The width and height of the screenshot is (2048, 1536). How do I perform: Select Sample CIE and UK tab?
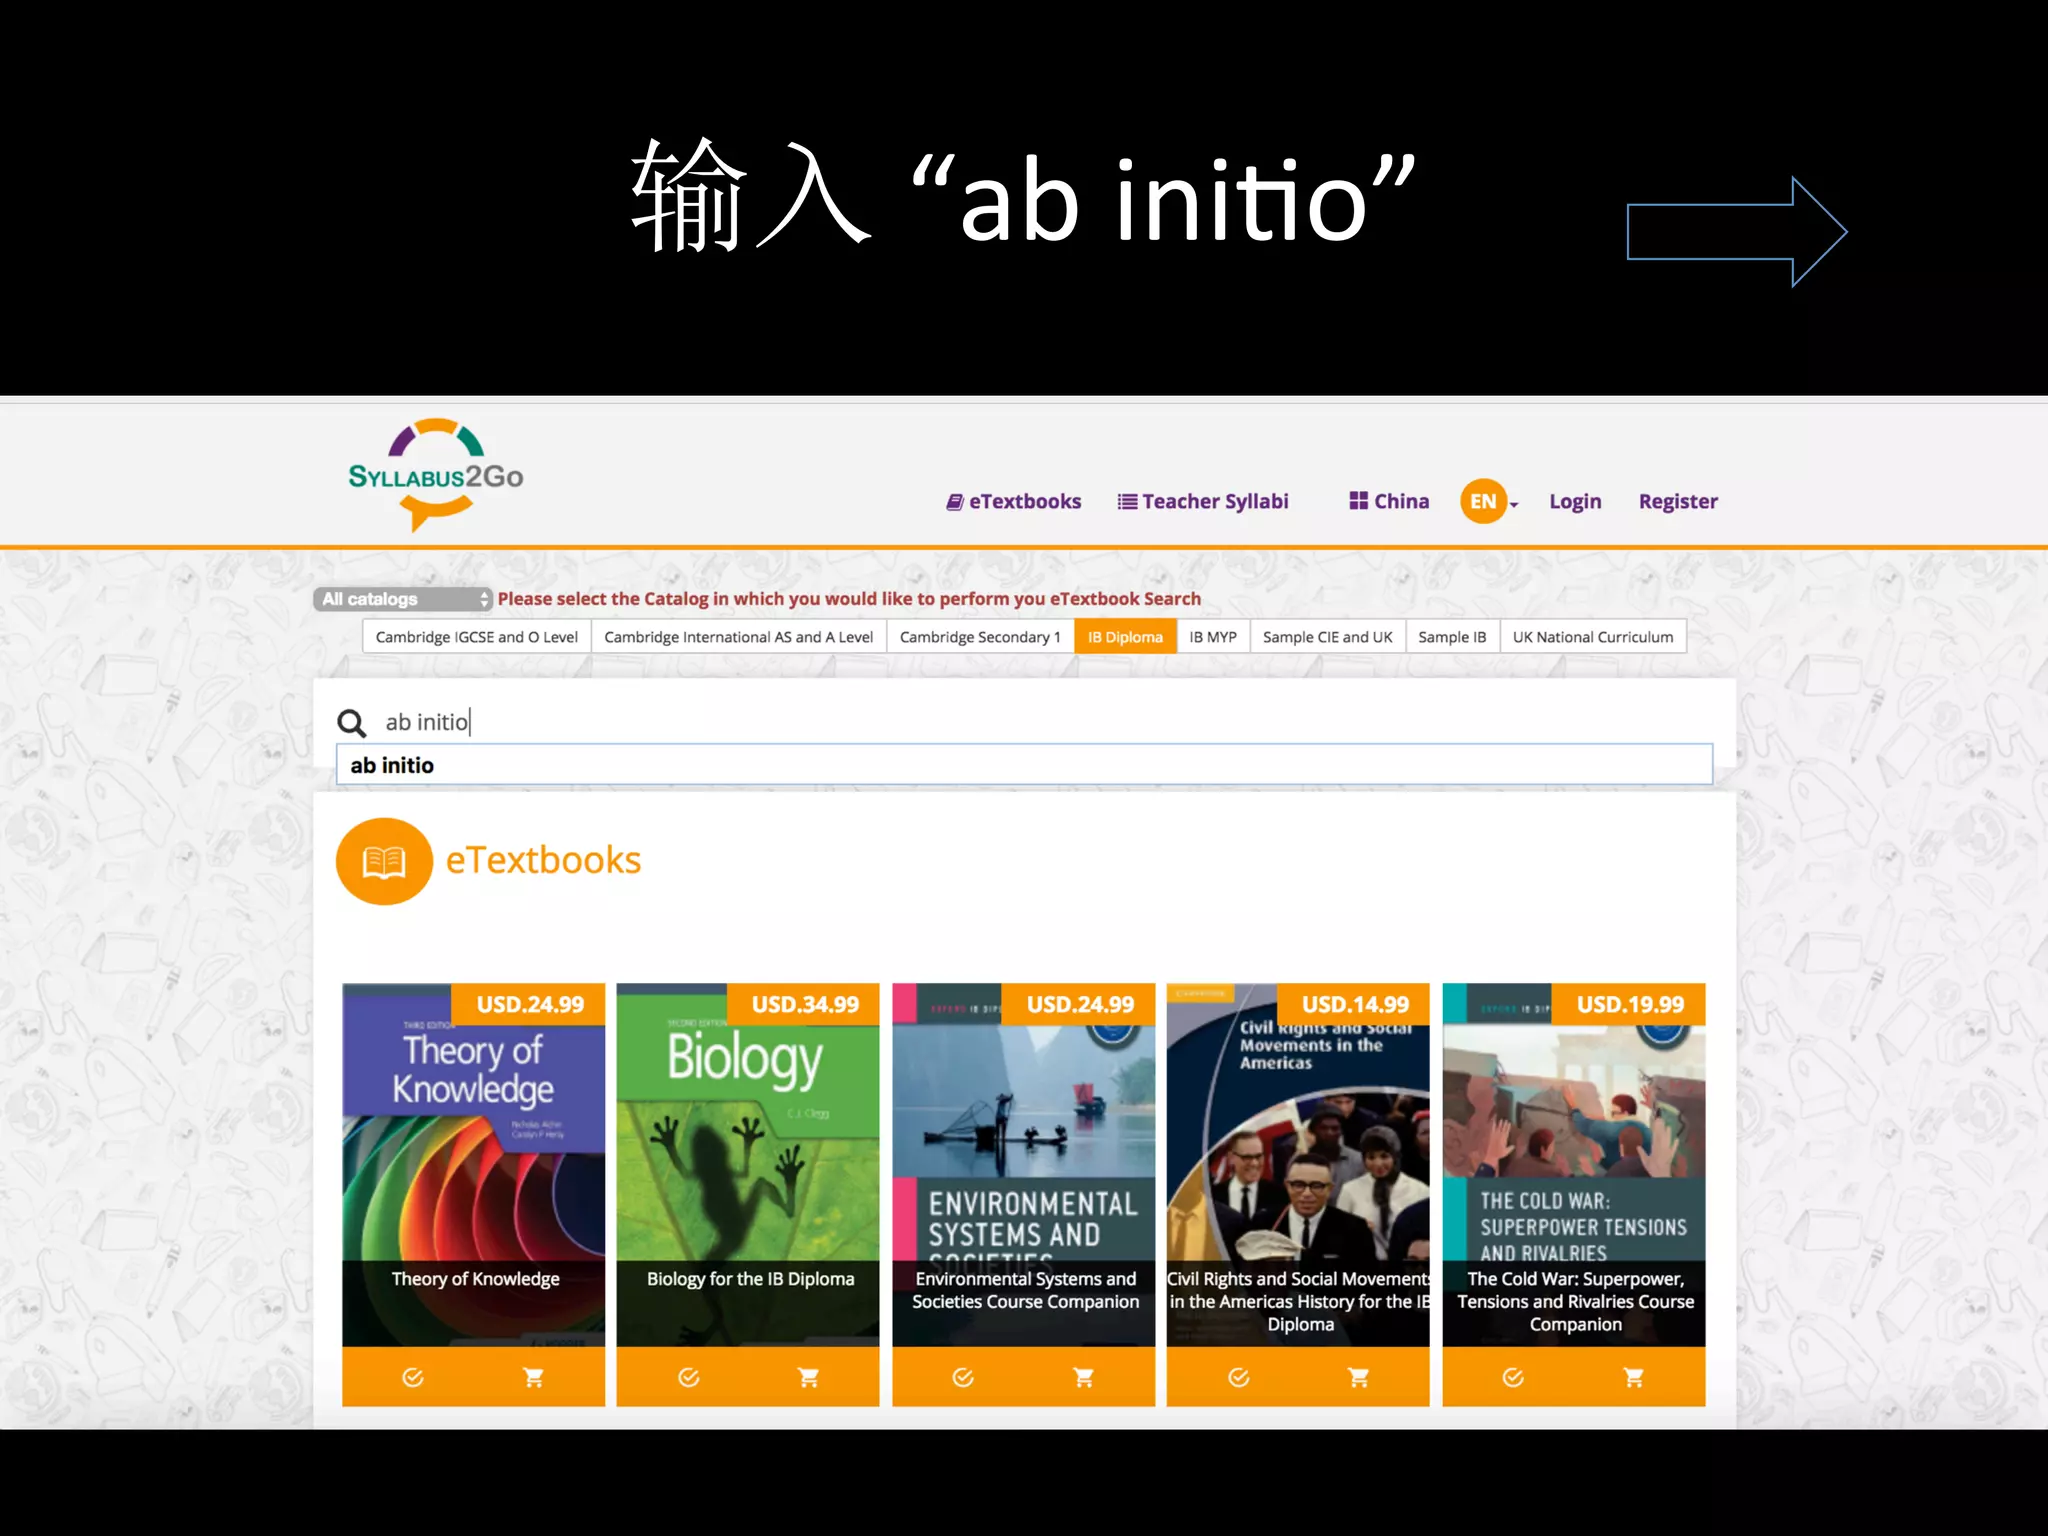tap(1328, 637)
